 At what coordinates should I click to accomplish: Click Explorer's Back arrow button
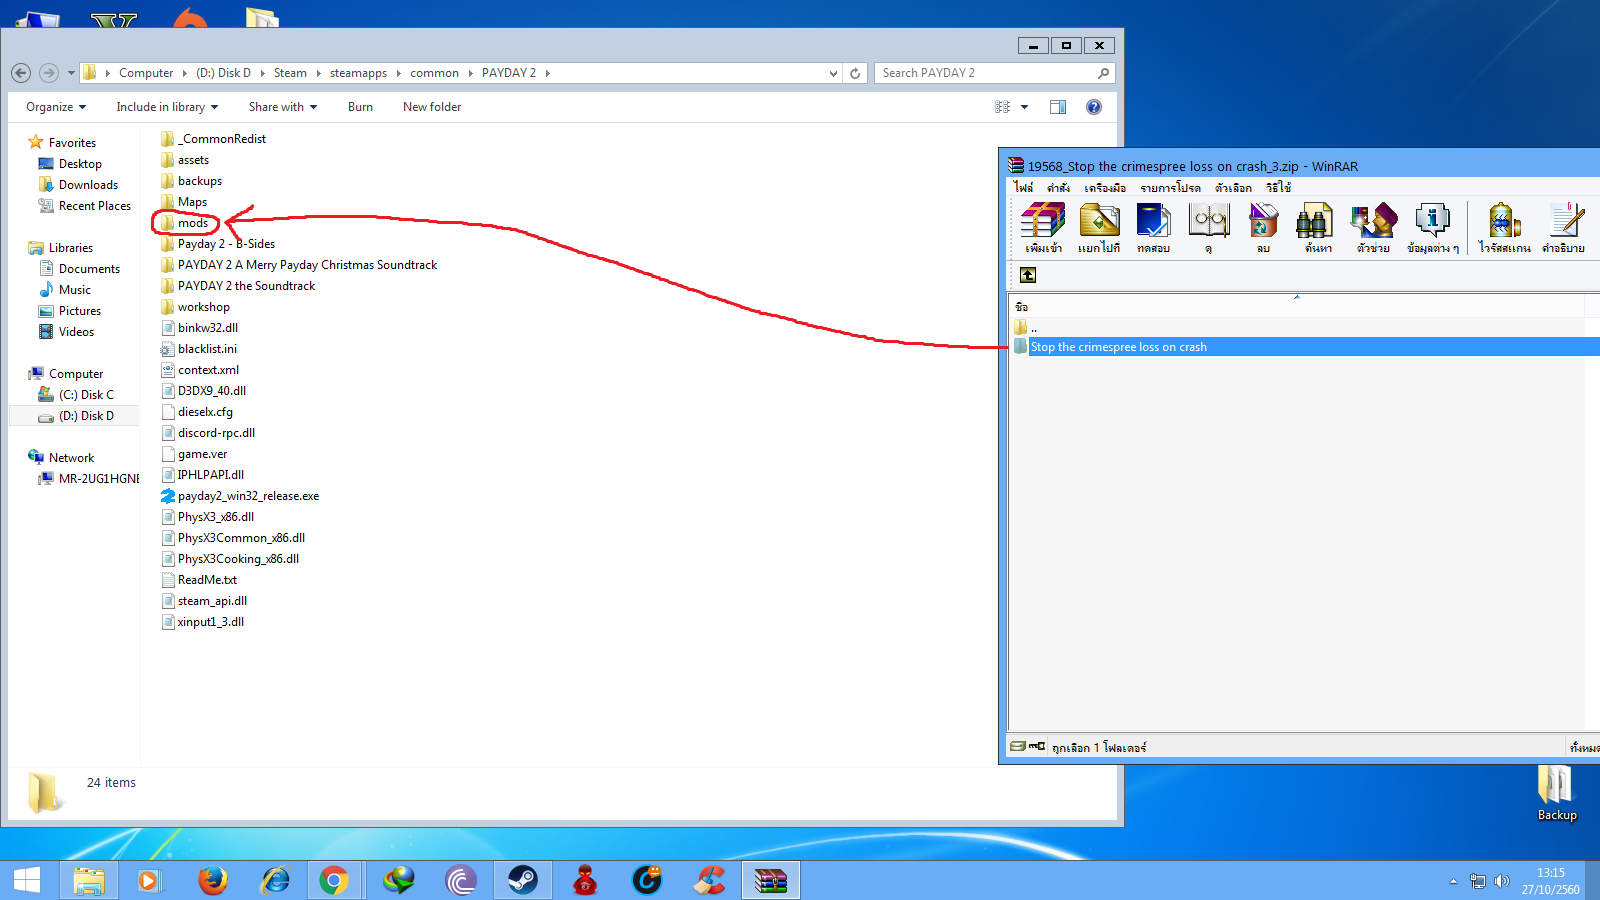pyautogui.click(x=21, y=73)
